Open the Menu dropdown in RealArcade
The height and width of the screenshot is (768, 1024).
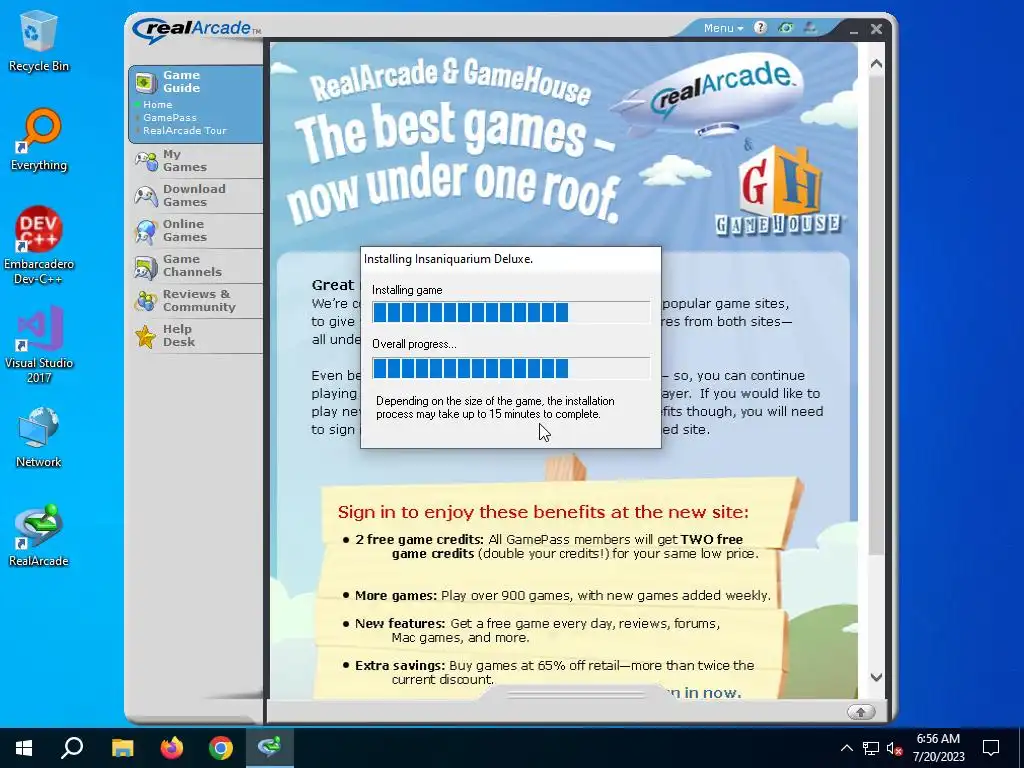pos(723,28)
